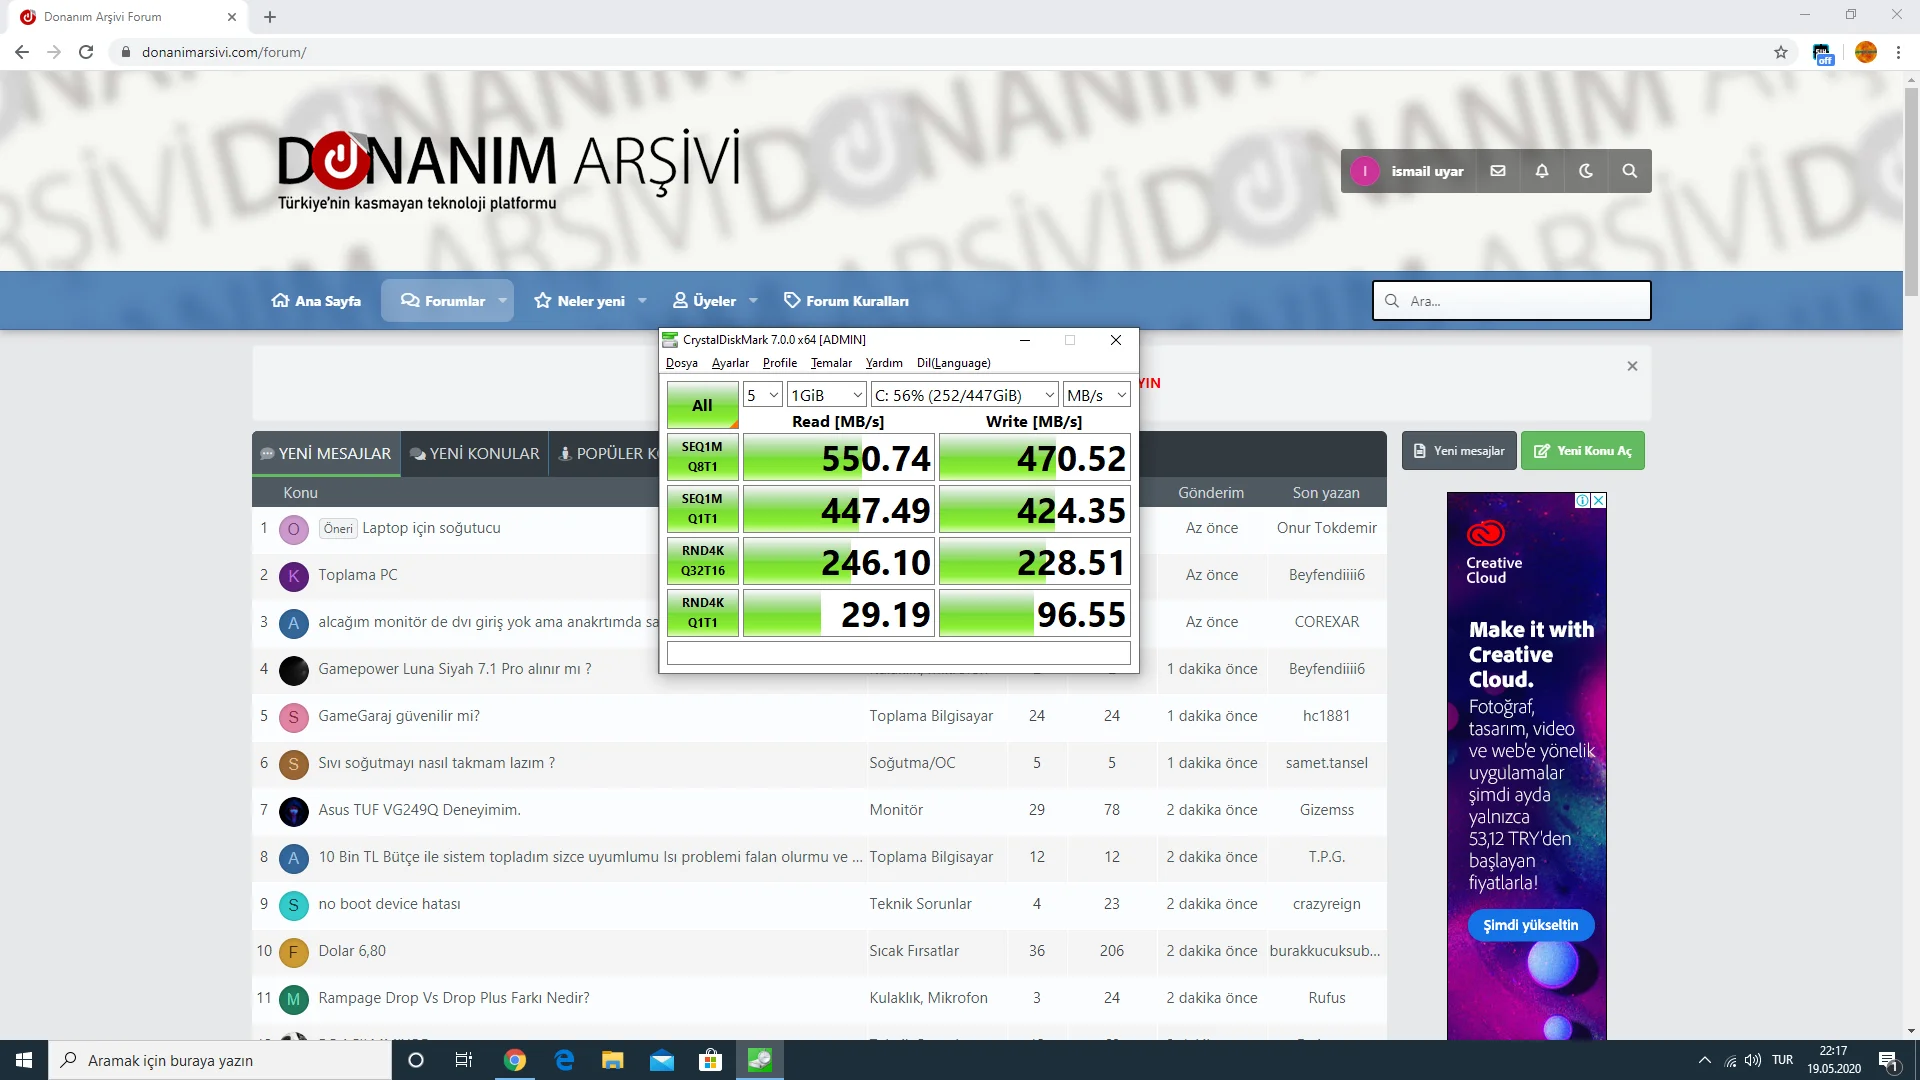Run the SEQ1M Q8T1 test
This screenshot has height=1080, width=1920.
(x=702, y=457)
